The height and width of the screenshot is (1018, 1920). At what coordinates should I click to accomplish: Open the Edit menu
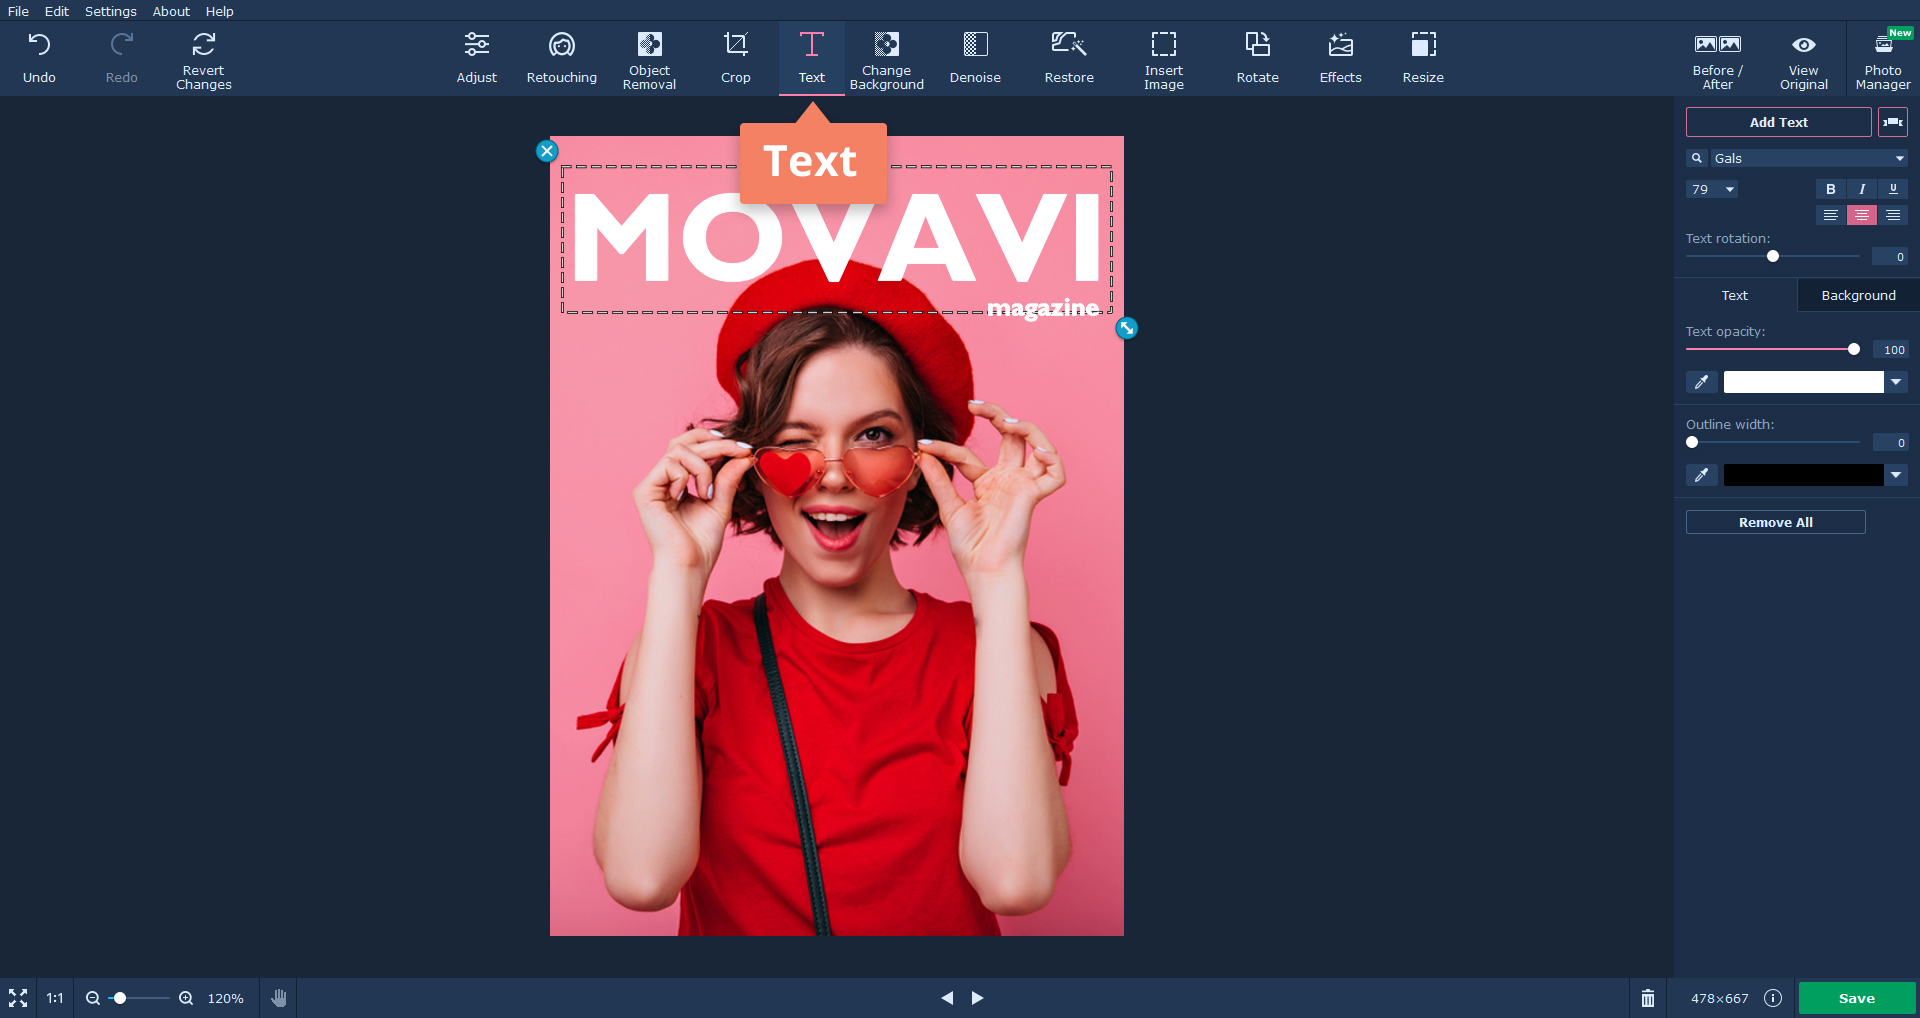coord(57,11)
